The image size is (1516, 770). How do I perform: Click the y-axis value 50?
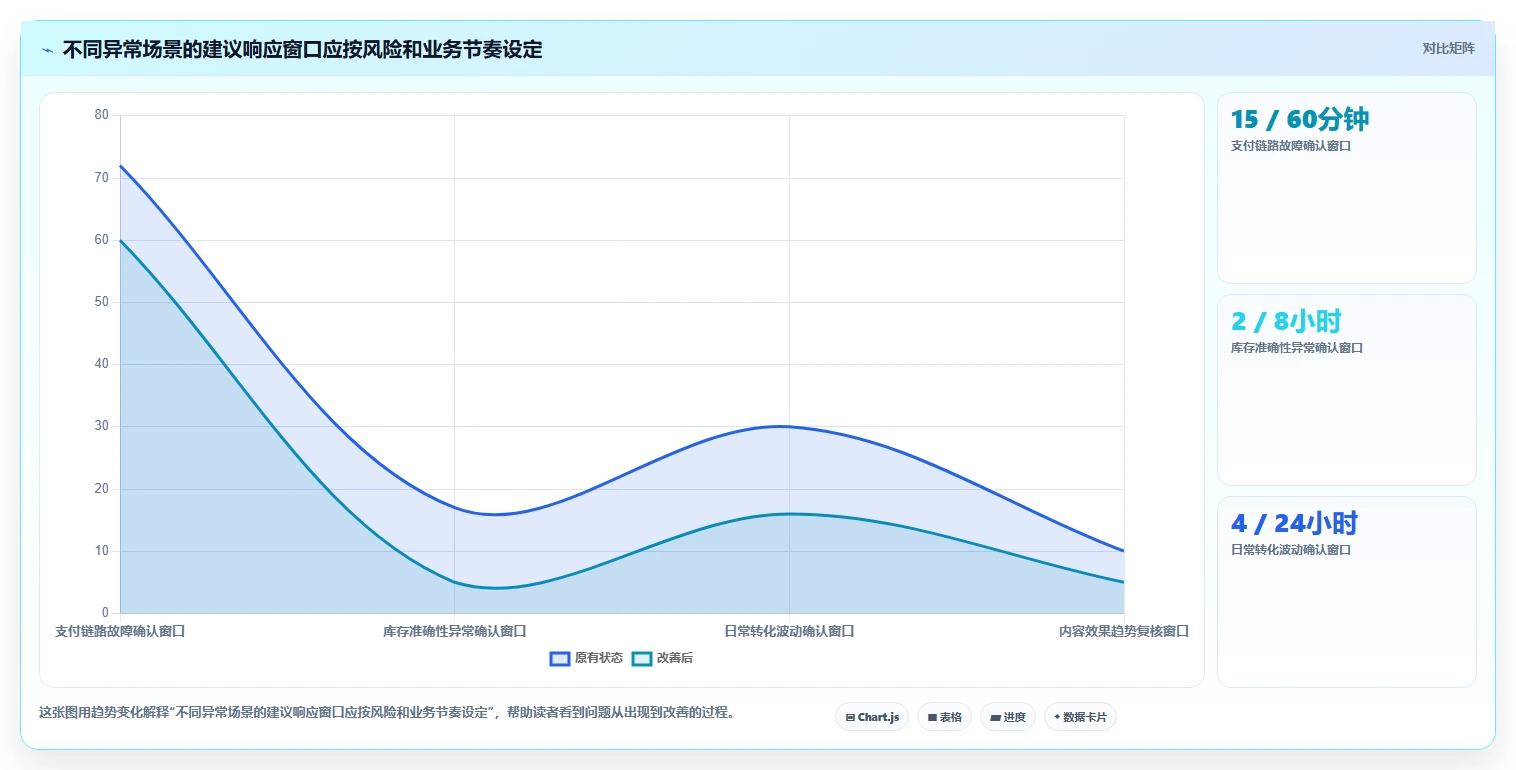click(x=101, y=302)
